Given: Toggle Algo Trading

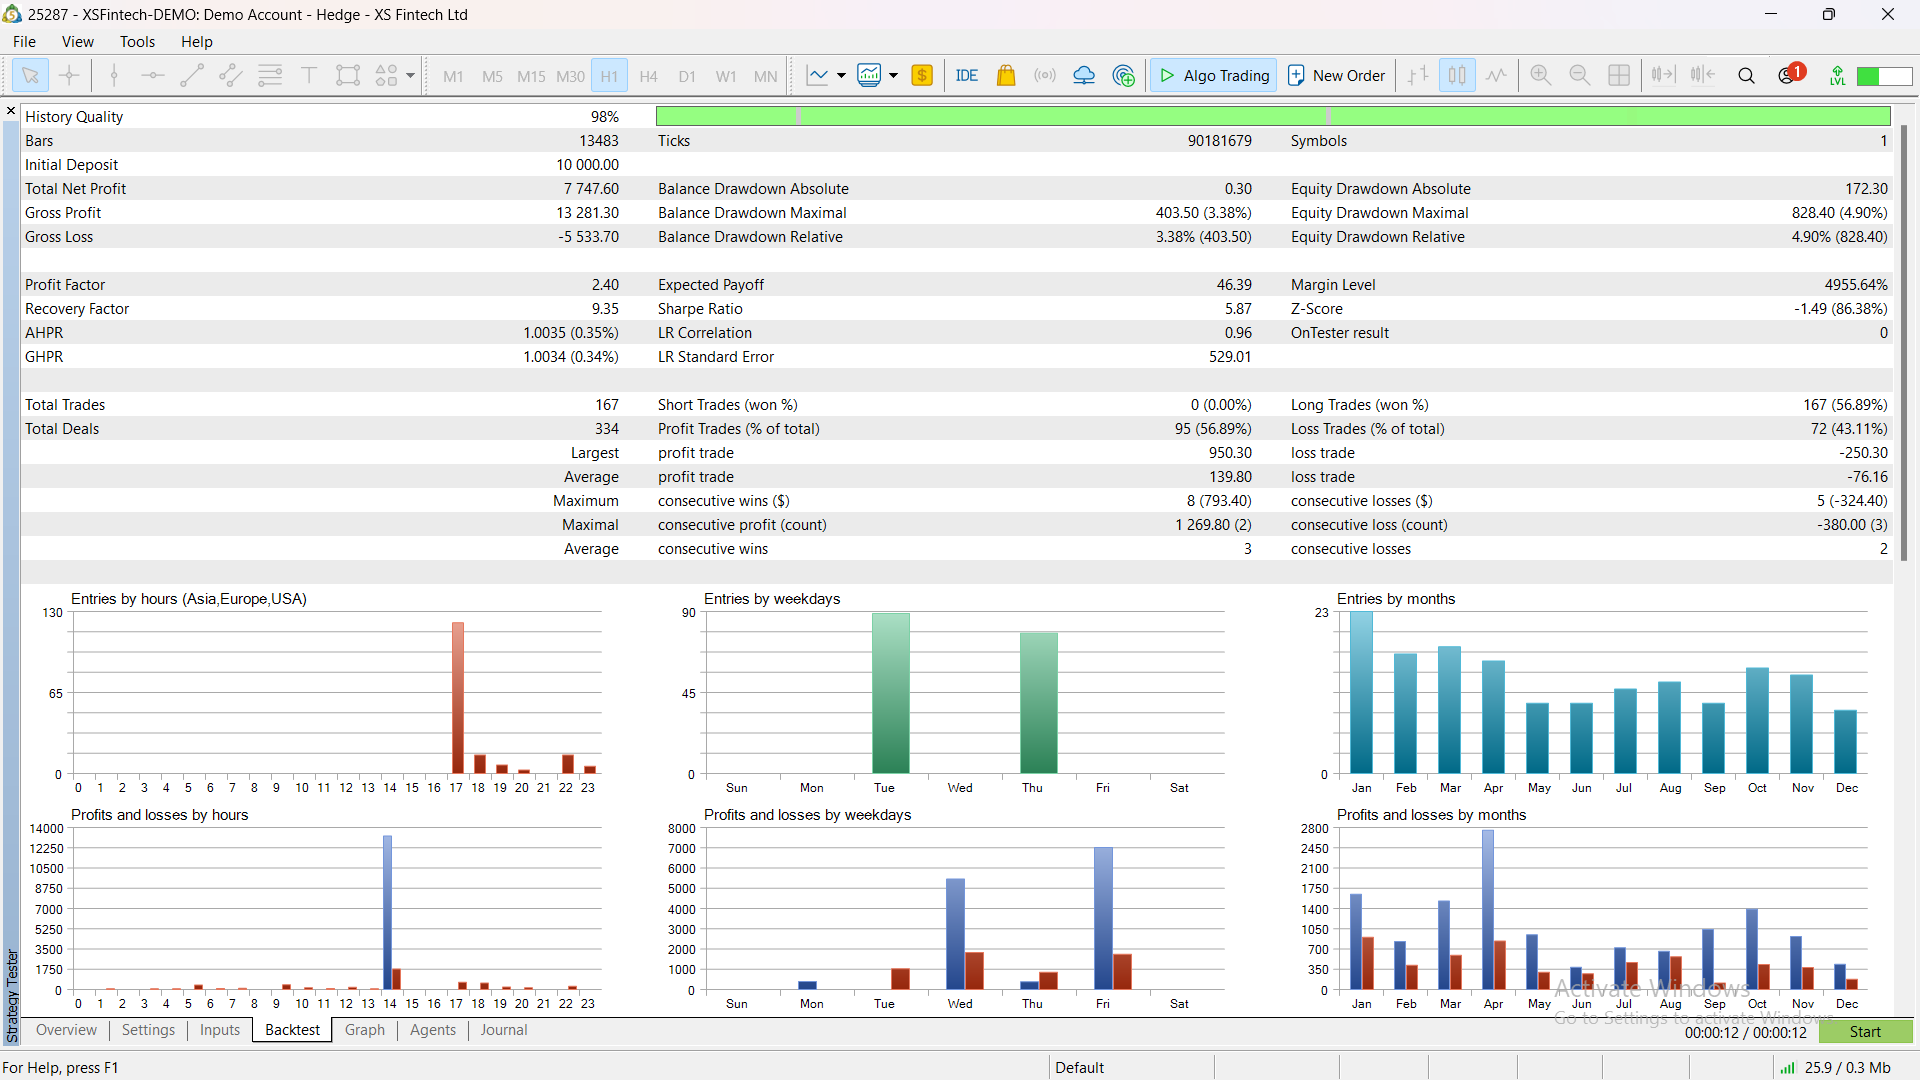Looking at the screenshot, I should 1214,75.
